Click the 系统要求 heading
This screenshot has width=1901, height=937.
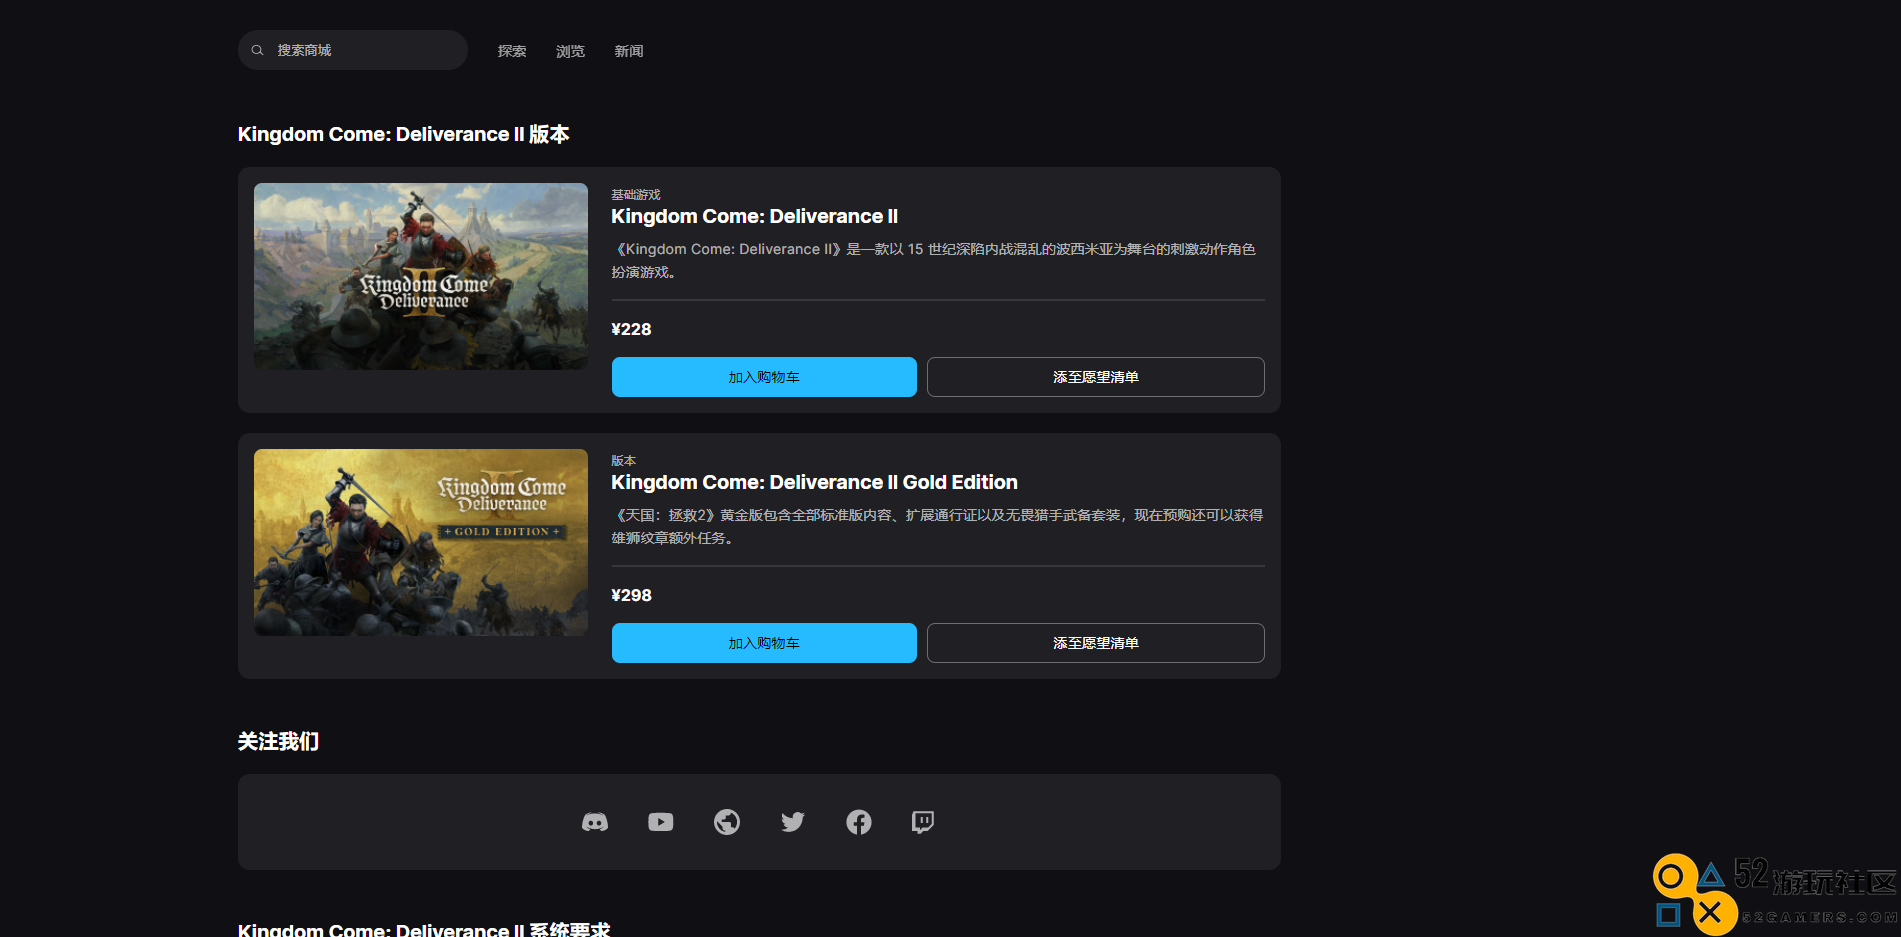pos(424,929)
